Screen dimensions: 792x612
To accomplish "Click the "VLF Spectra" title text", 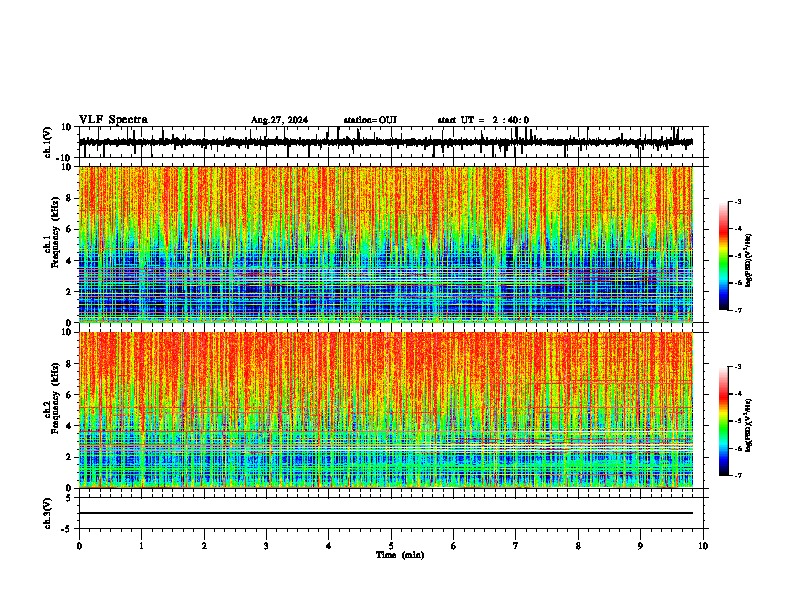I will click(113, 120).
